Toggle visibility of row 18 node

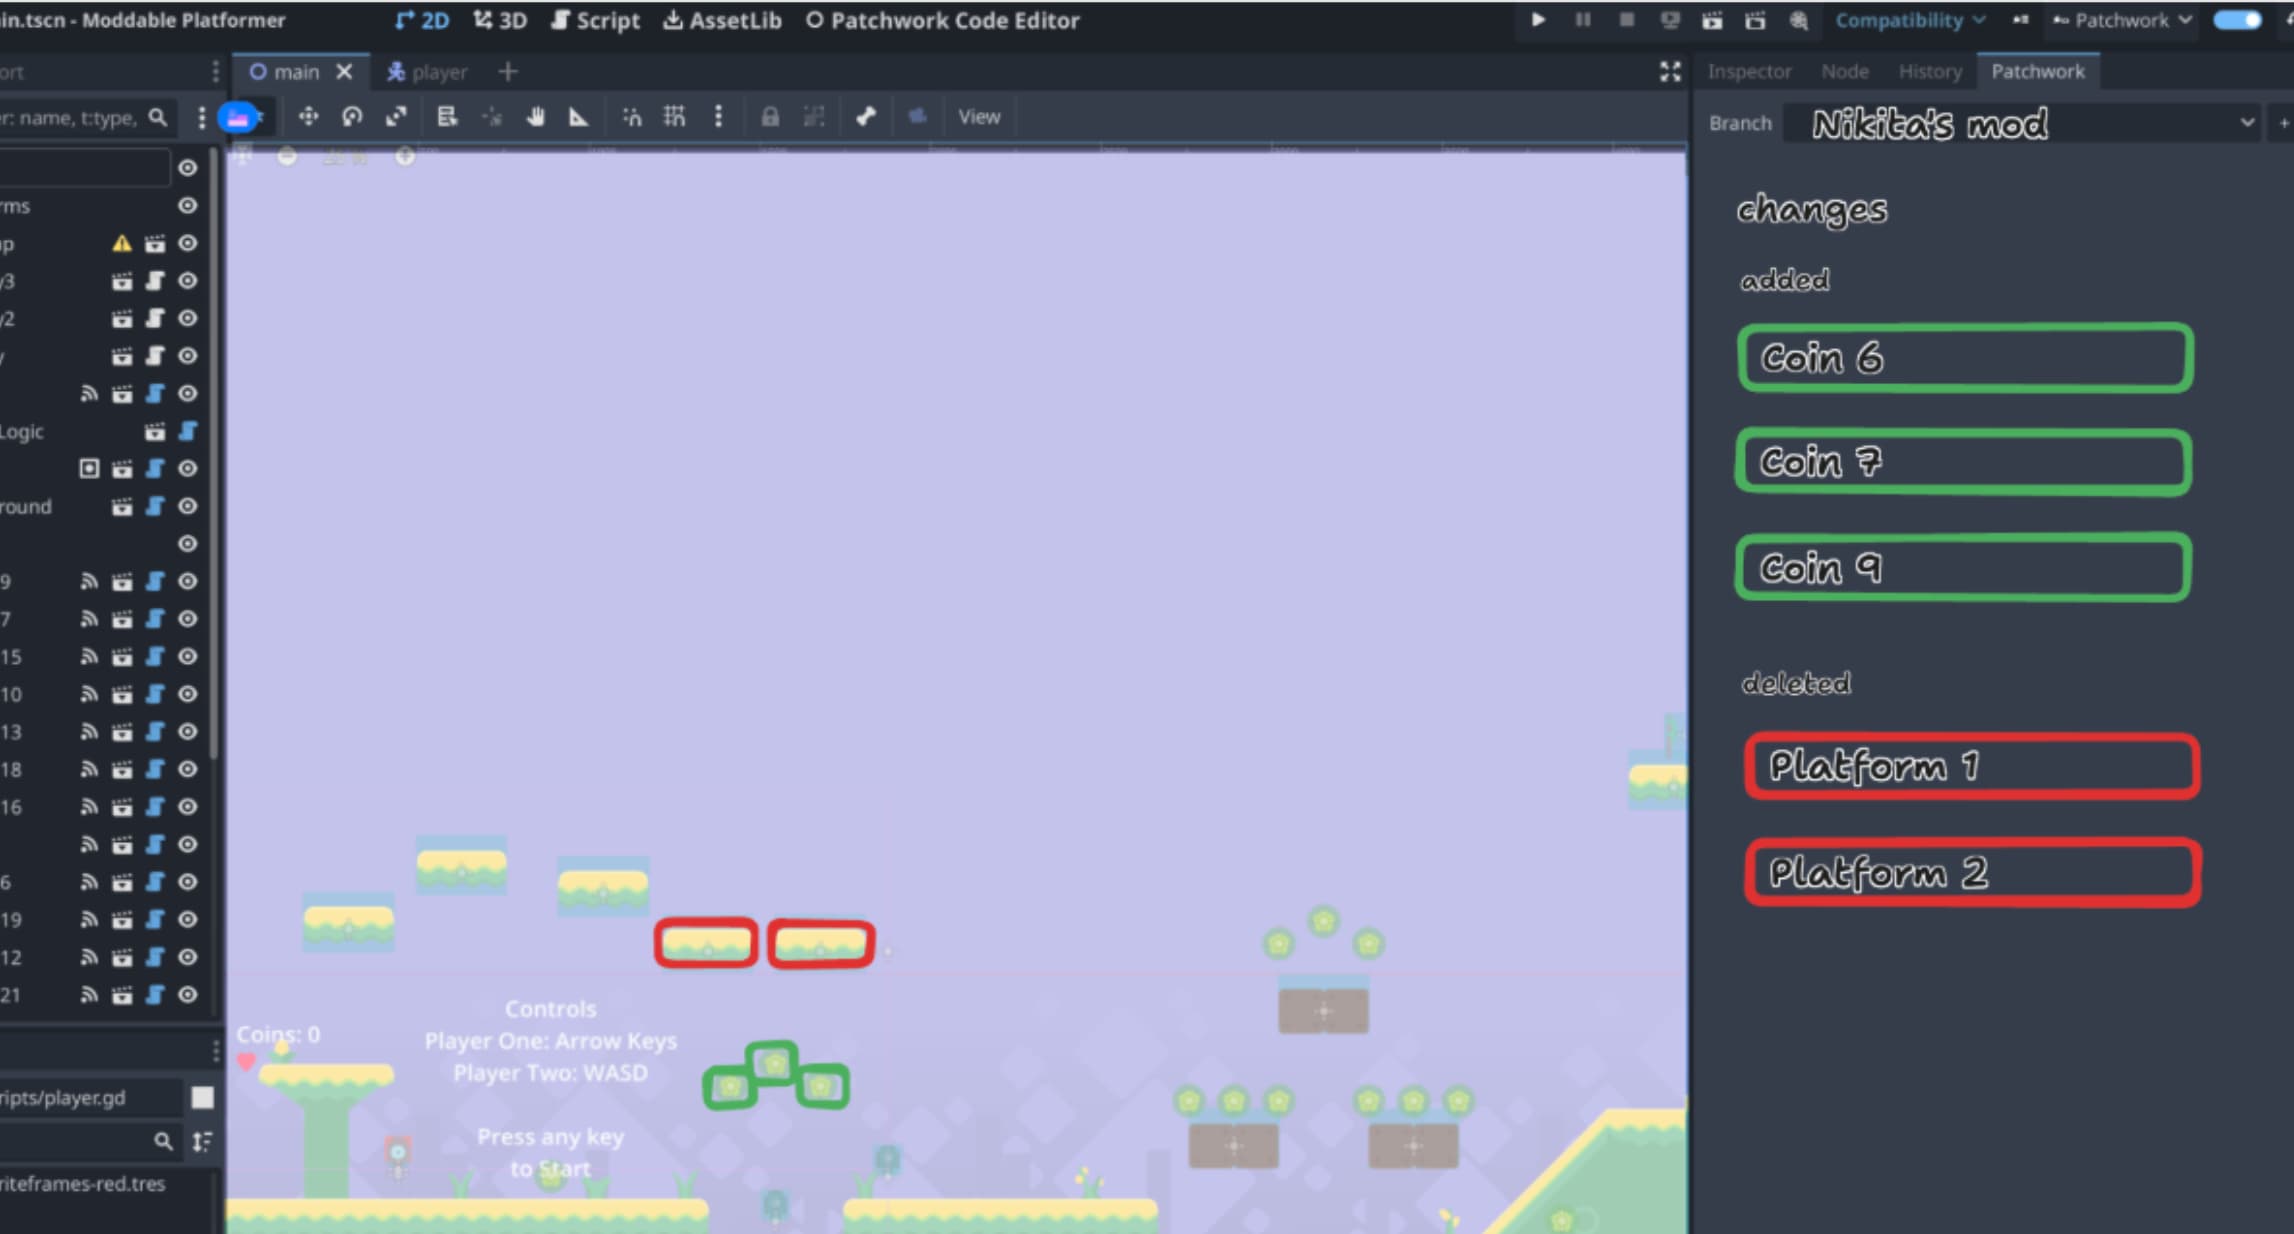(187, 769)
